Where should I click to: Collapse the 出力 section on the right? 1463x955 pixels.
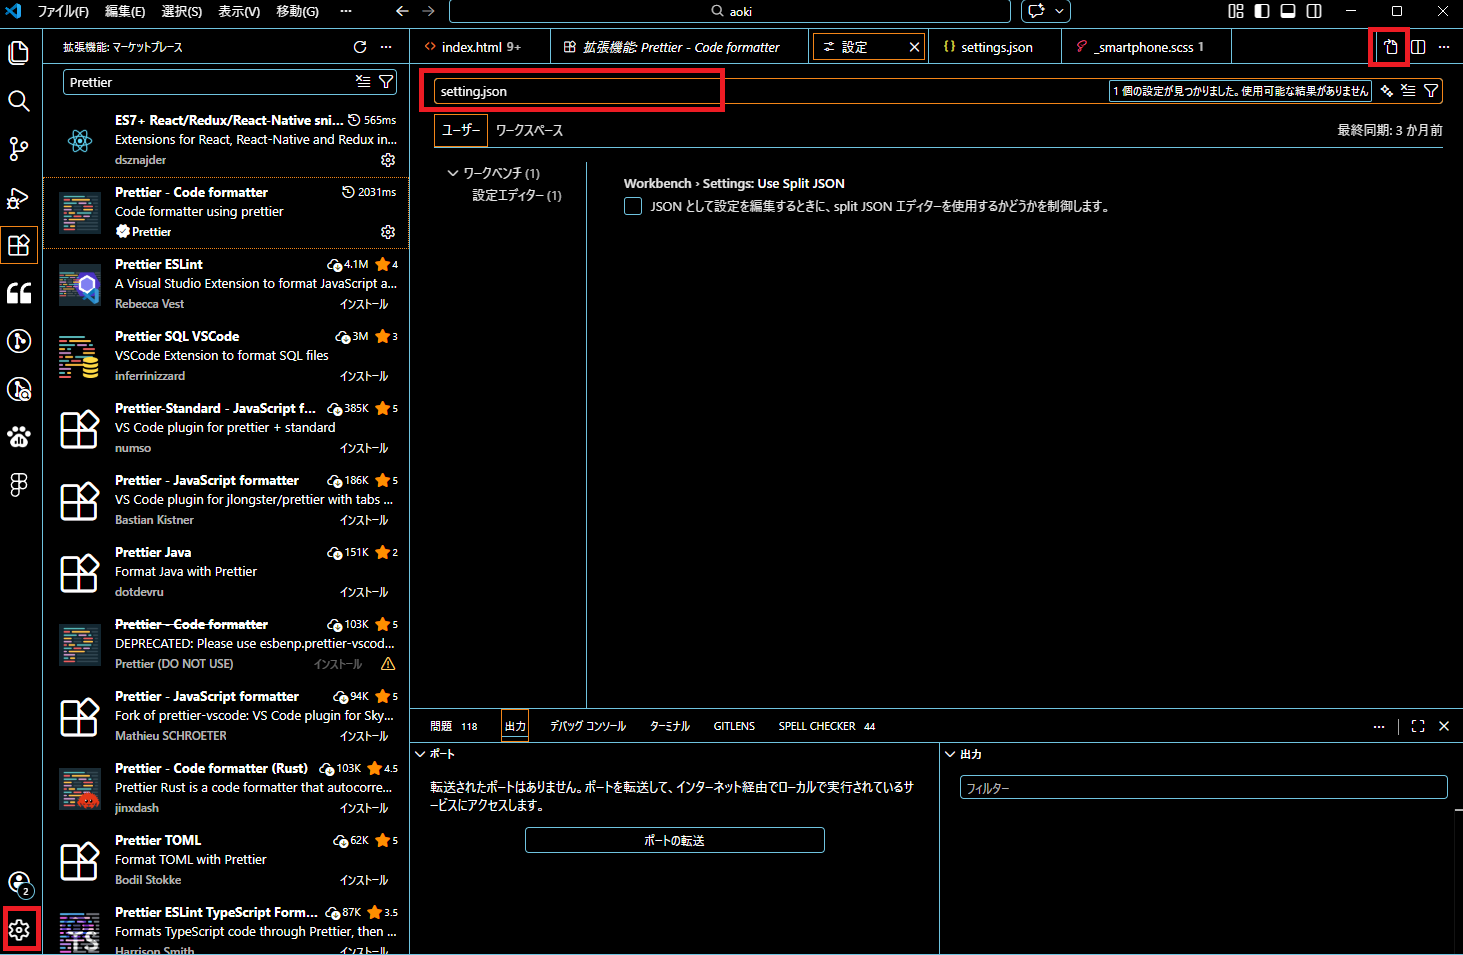click(950, 754)
